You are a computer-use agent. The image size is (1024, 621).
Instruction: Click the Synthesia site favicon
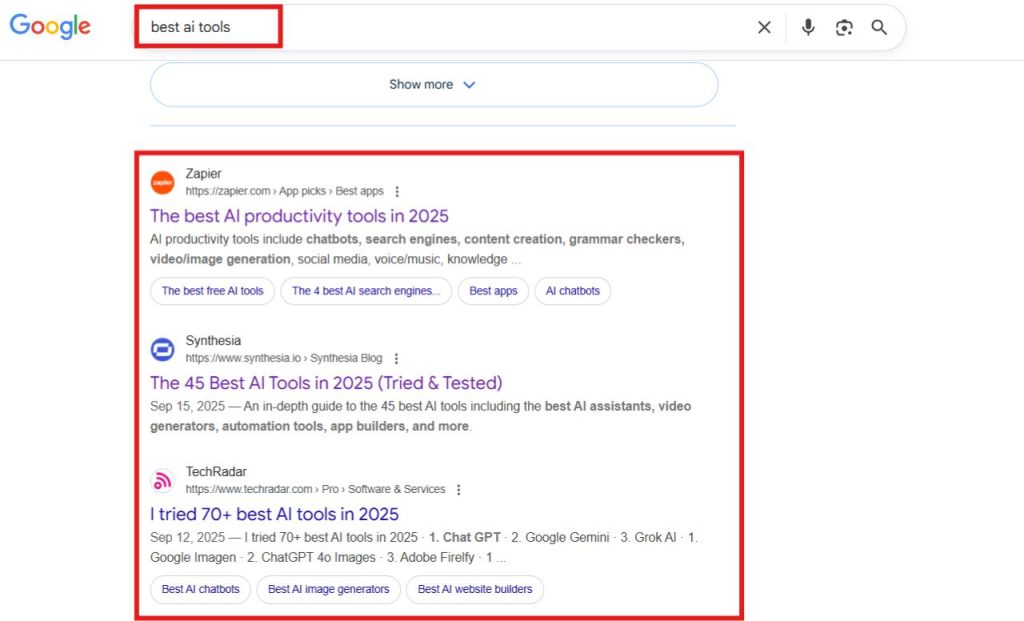[x=162, y=349]
